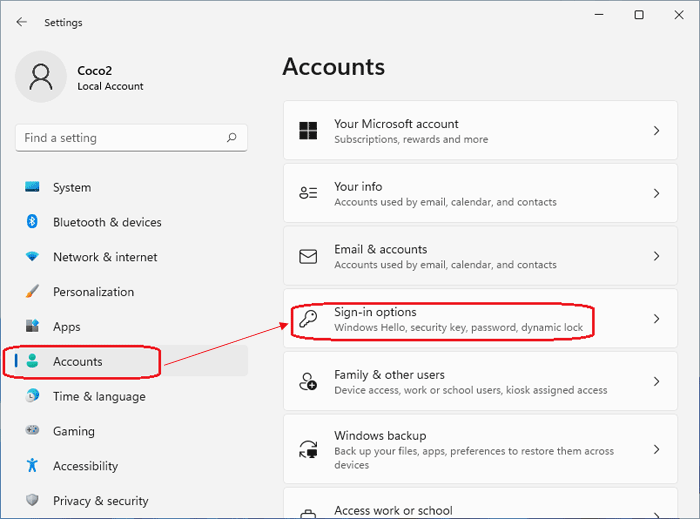Click the add-user icon for Family & other users
700x519 pixels.
pos(308,382)
